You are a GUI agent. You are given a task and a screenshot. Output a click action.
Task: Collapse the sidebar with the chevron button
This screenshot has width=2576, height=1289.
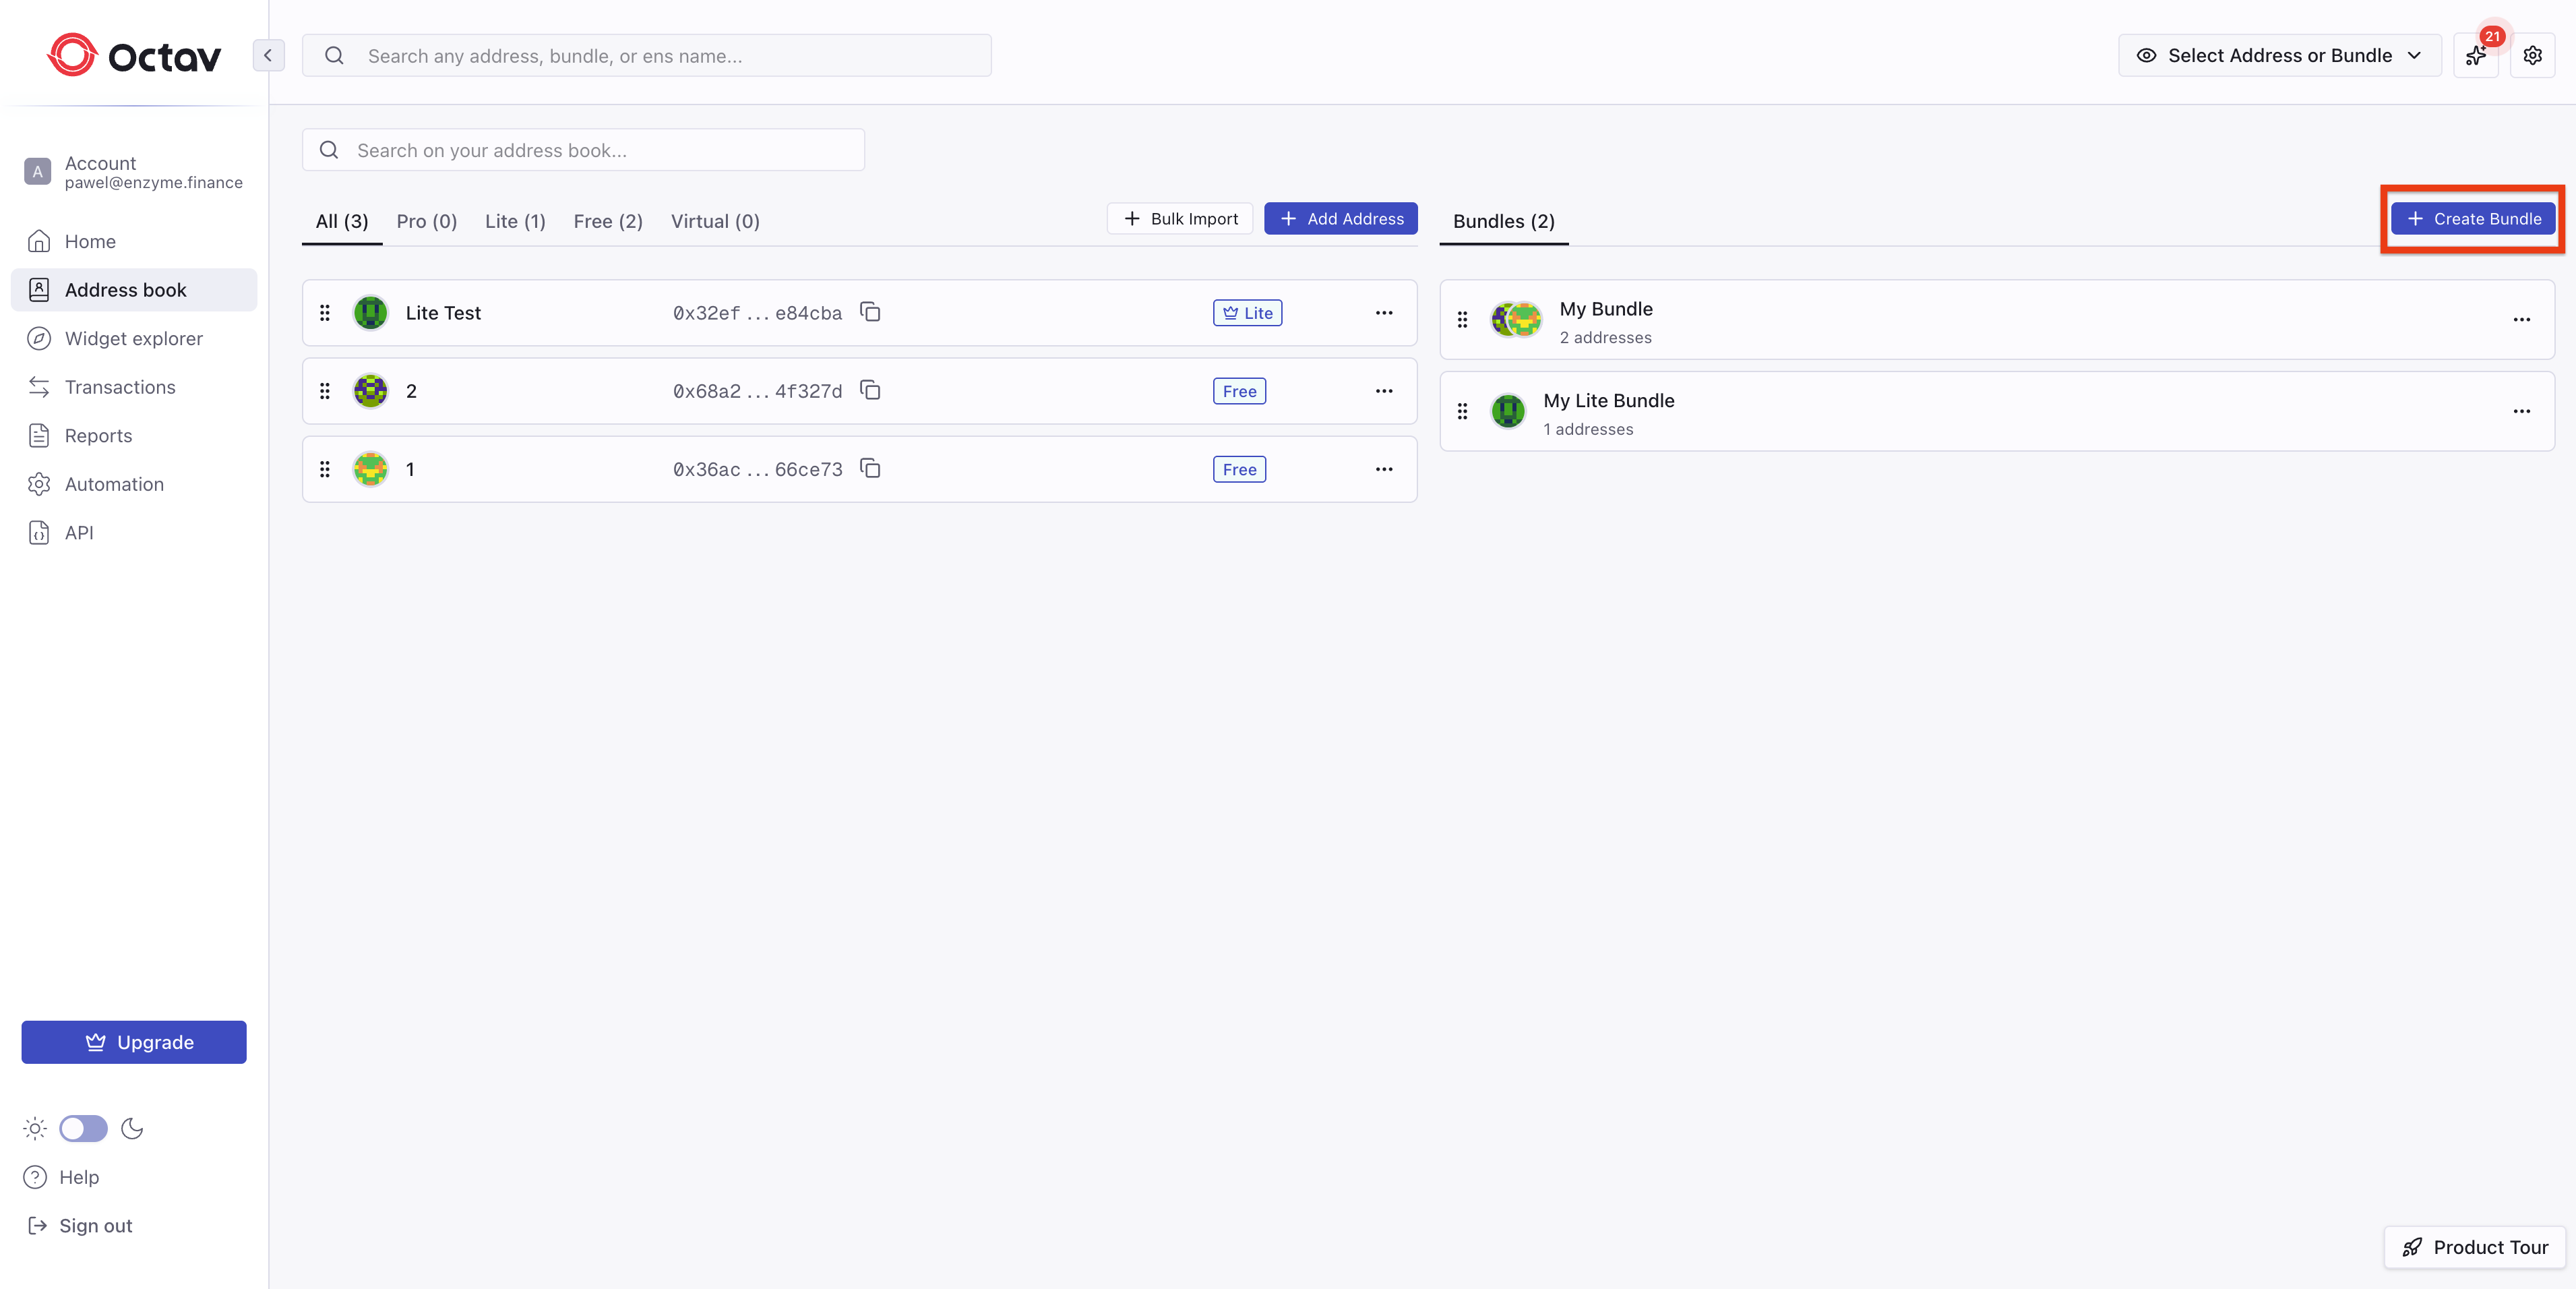pos(268,56)
